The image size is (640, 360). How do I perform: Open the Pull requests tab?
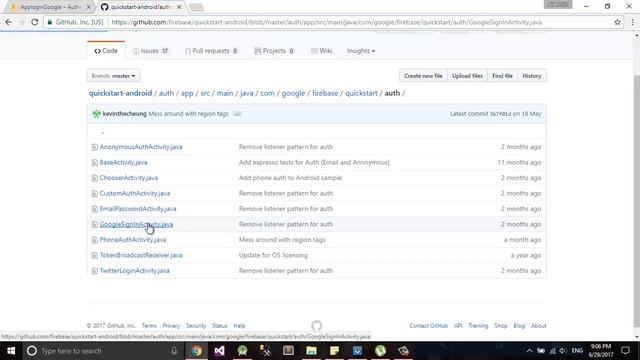pos(211,51)
